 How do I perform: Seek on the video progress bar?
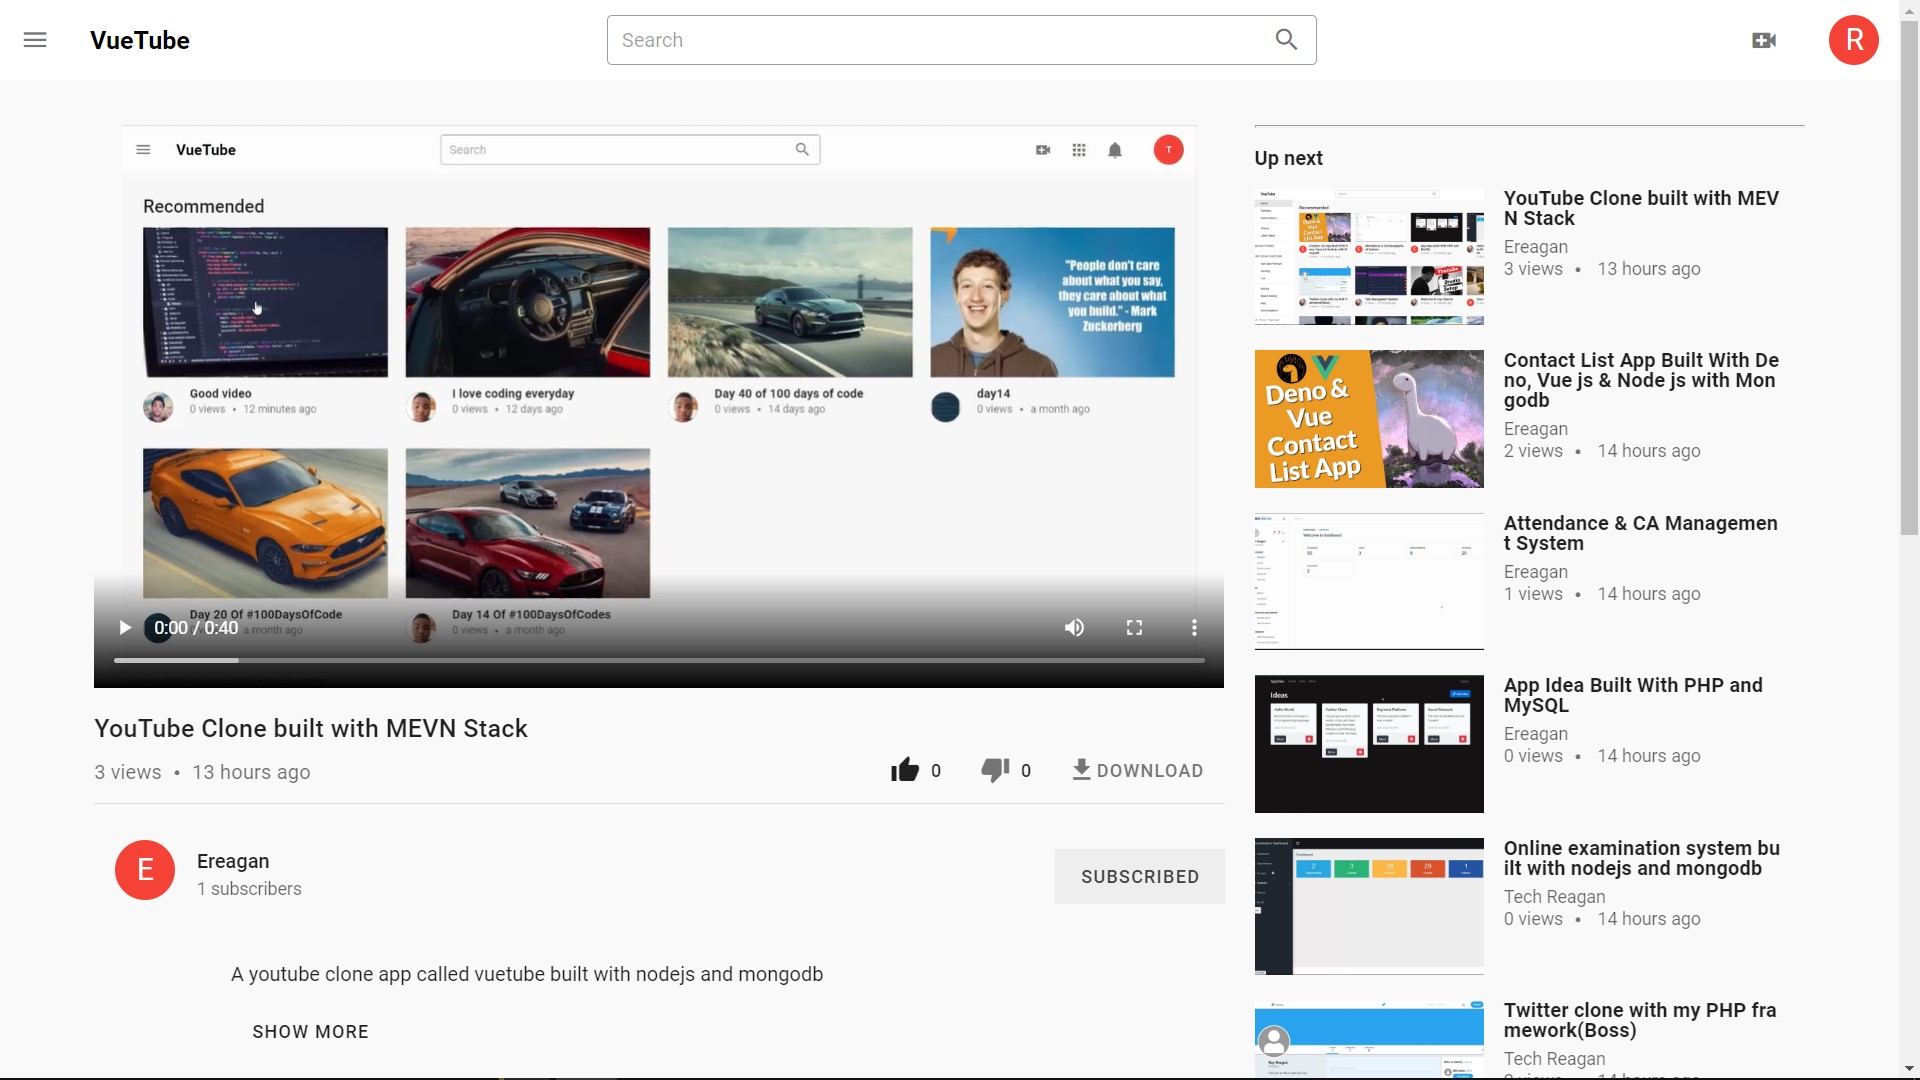658,661
